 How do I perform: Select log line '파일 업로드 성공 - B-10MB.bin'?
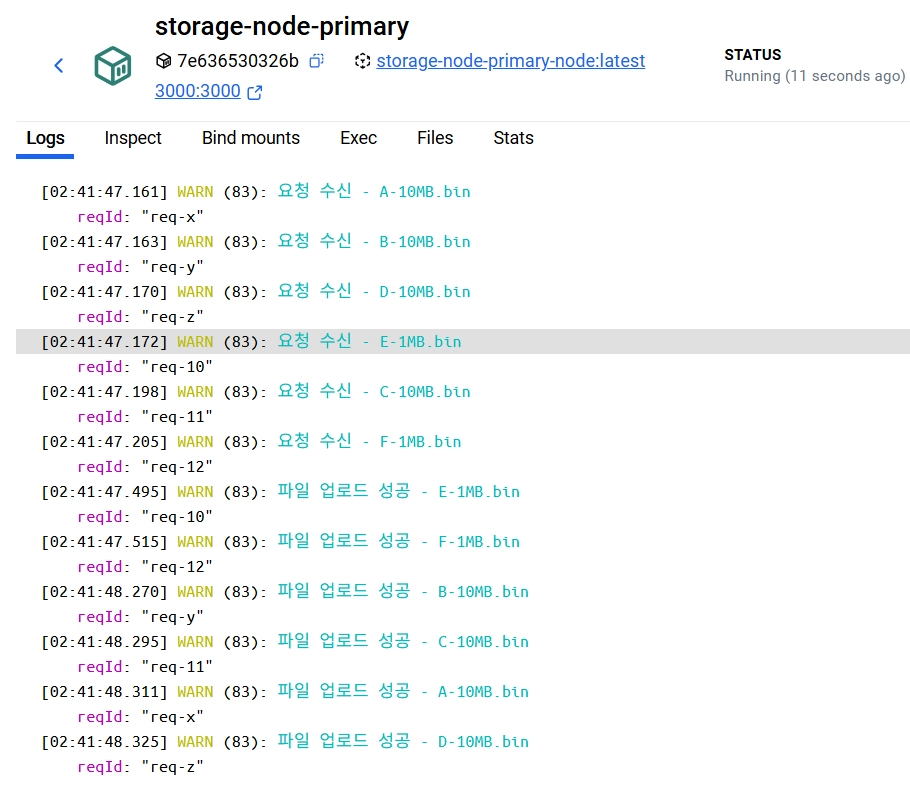coord(284,591)
